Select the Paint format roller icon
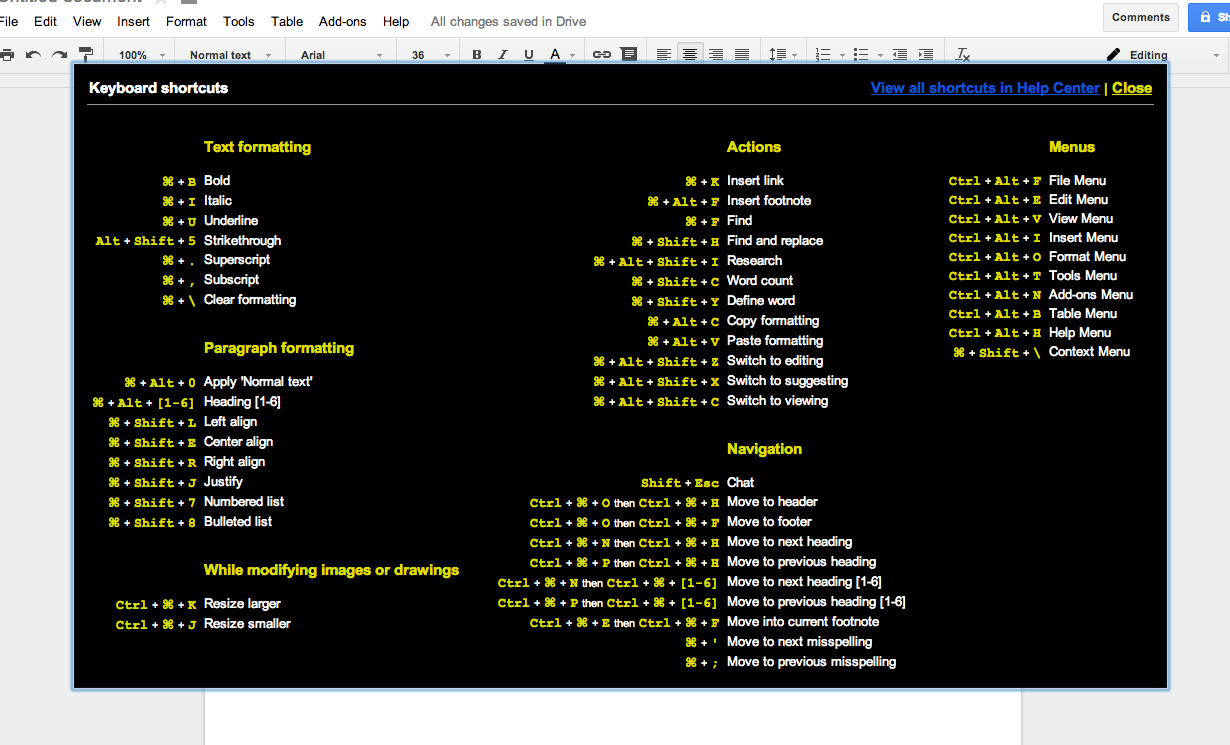 click(86, 55)
